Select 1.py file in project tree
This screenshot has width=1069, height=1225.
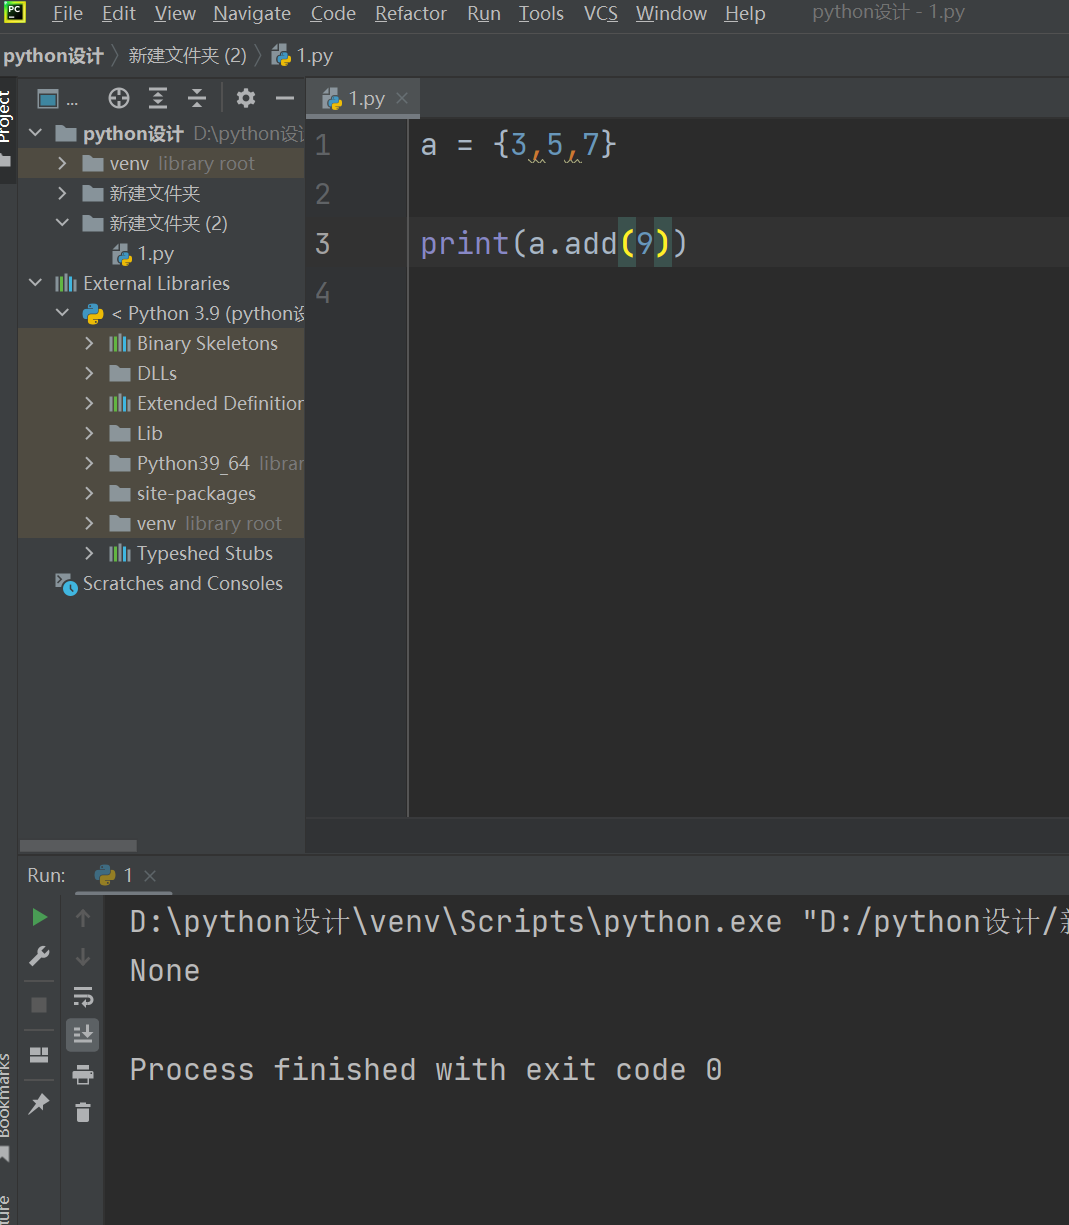143,254
